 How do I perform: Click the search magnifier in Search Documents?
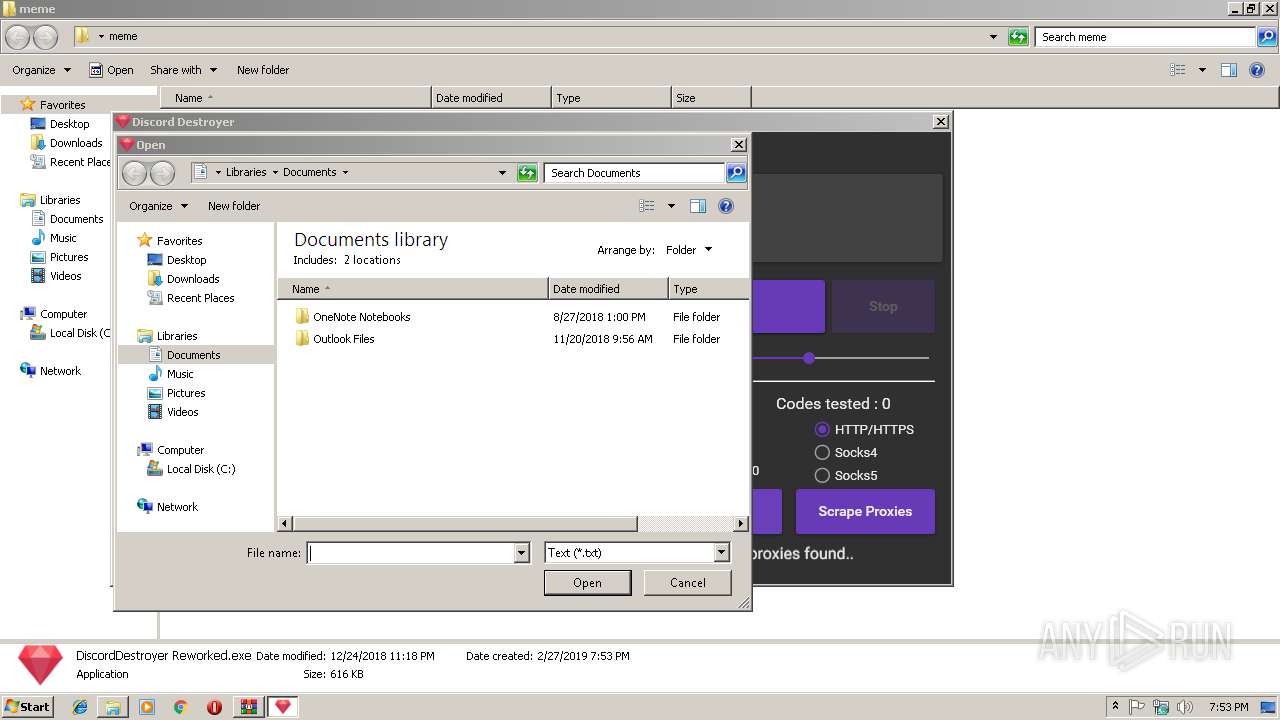735,173
